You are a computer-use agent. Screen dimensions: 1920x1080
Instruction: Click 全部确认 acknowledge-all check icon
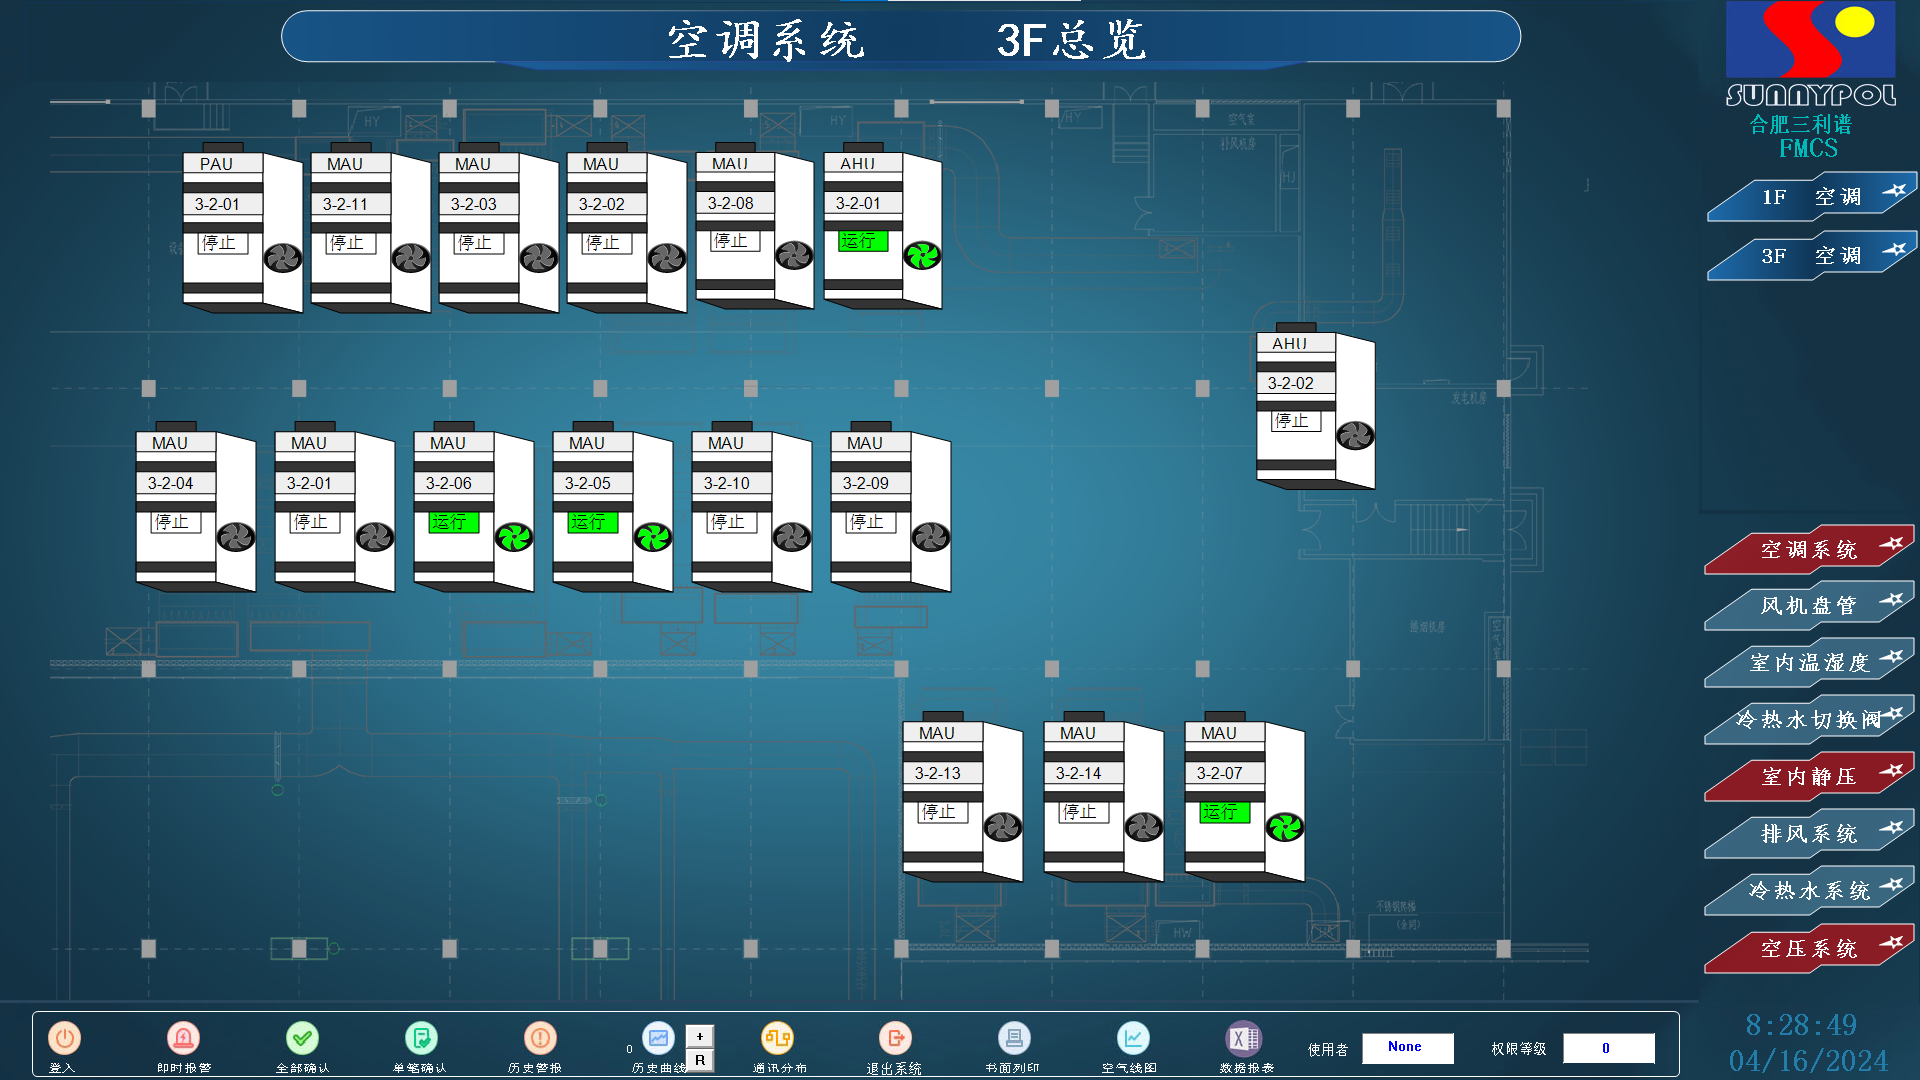[x=302, y=1039]
